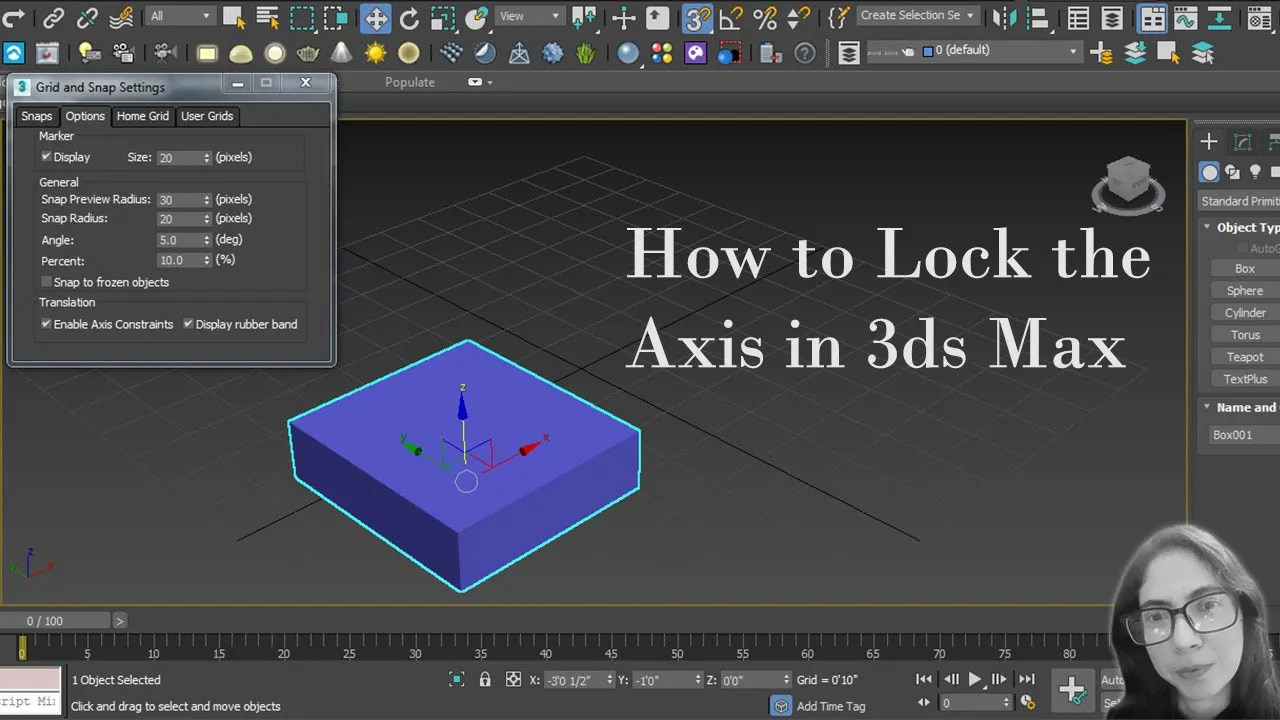1280x720 pixels.
Task: Toggle the Percent Snap button
Action: (765, 17)
